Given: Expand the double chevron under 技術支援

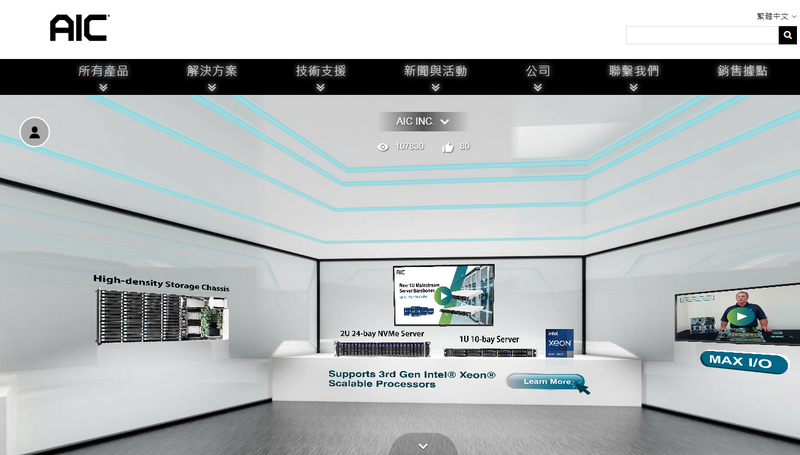Looking at the screenshot, I should tap(320, 88).
